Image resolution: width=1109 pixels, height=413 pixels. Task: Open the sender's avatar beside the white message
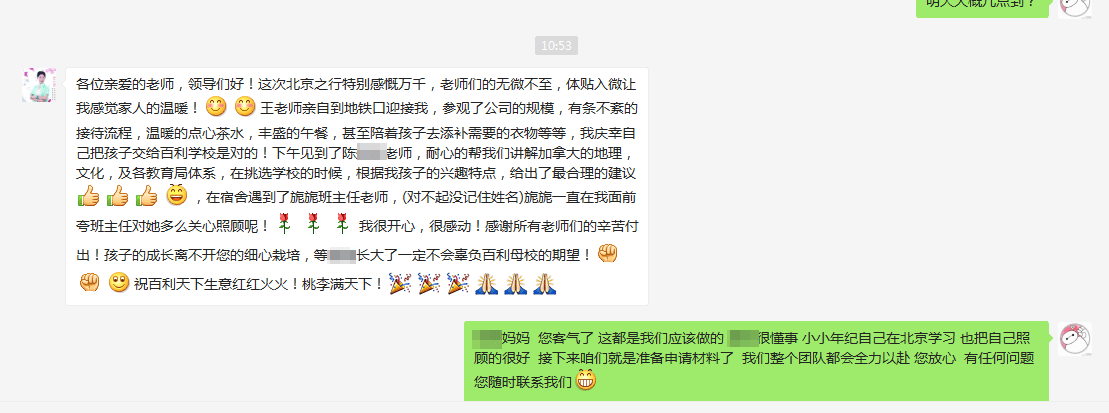(x=39, y=85)
